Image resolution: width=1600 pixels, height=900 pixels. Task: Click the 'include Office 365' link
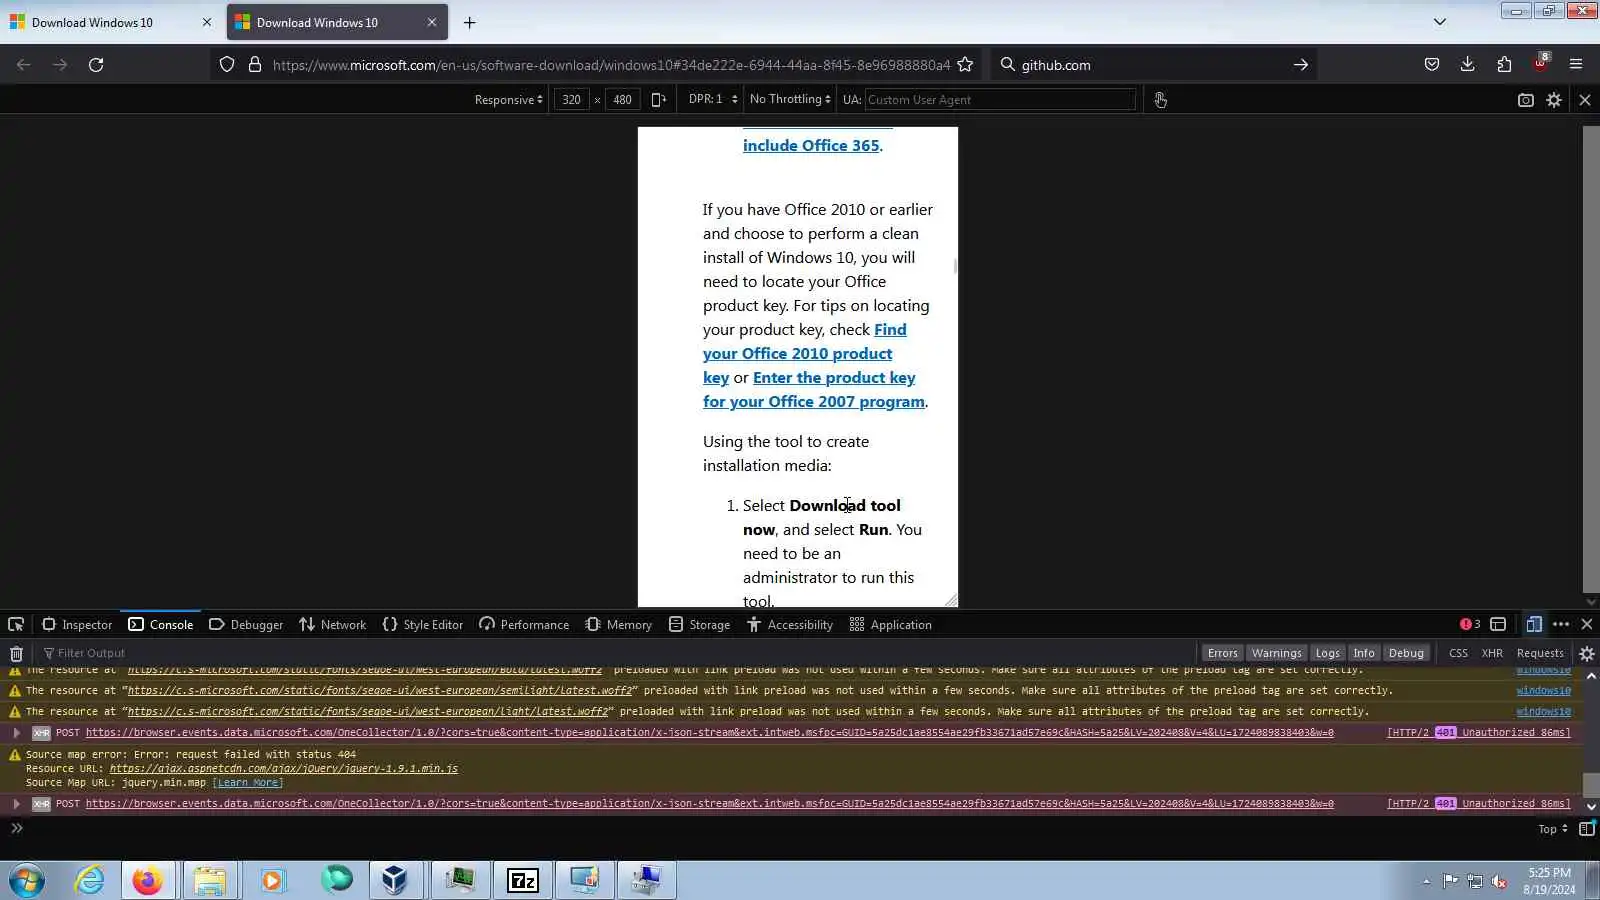[x=811, y=145]
